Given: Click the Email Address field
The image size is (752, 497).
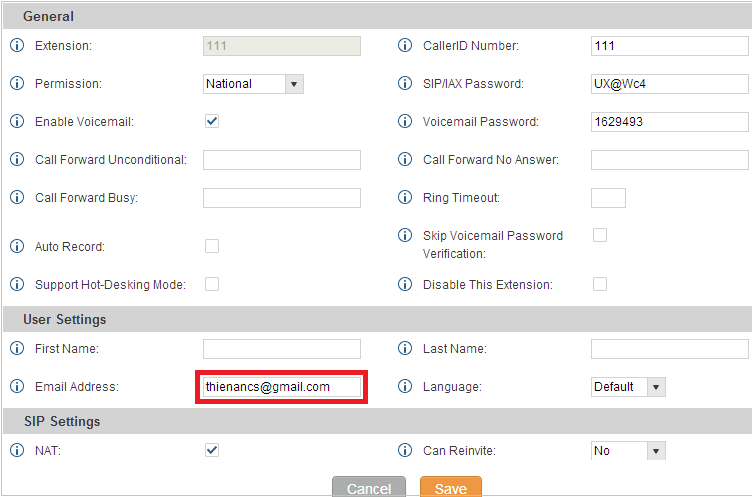Looking at the screenshot, I should click(x=282, y=387).
